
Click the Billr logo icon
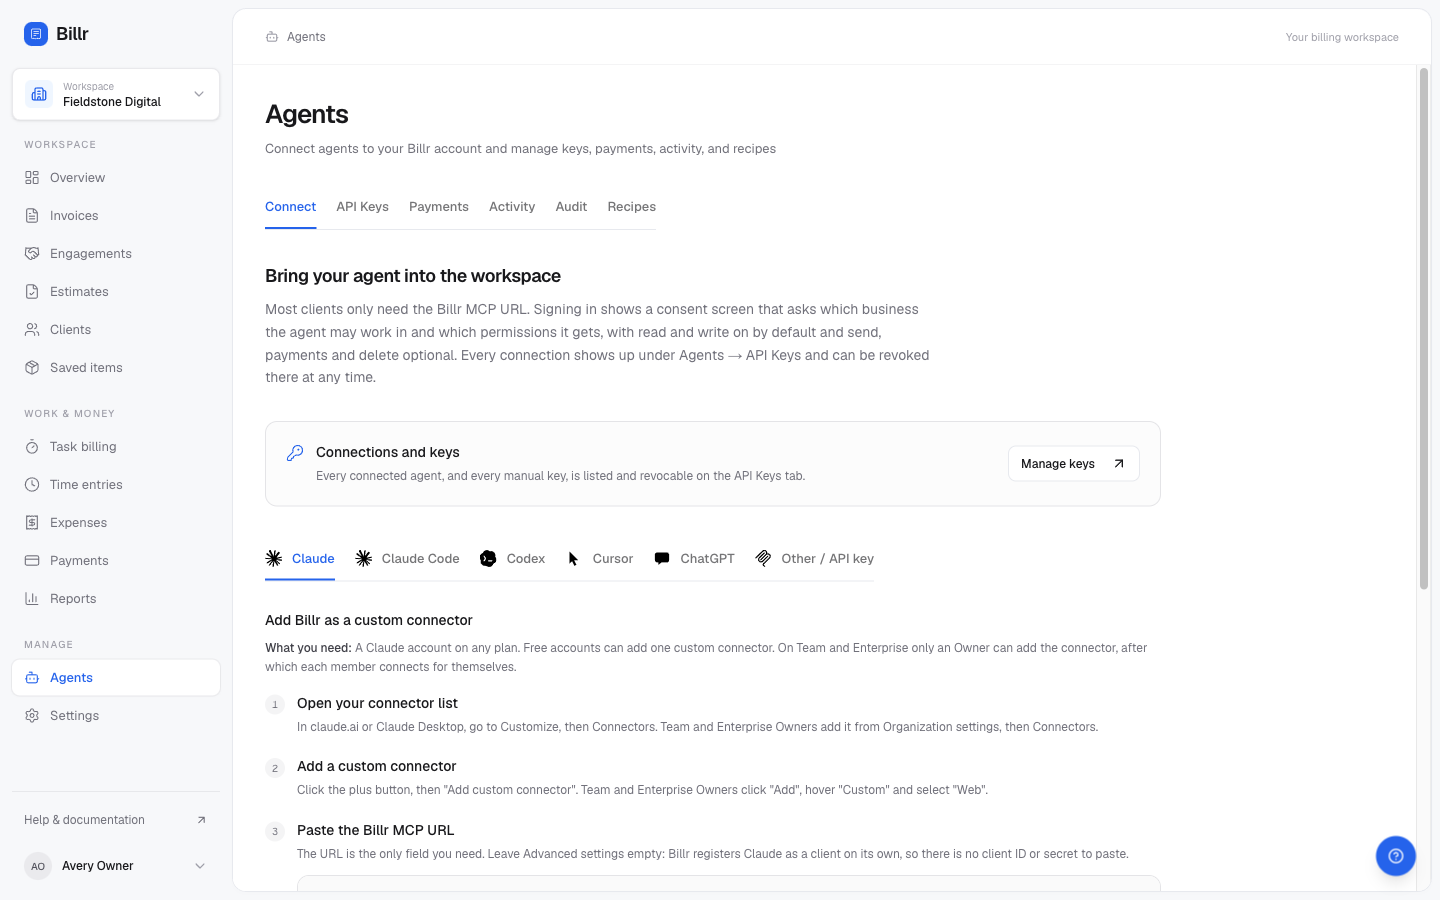point(36,34)
